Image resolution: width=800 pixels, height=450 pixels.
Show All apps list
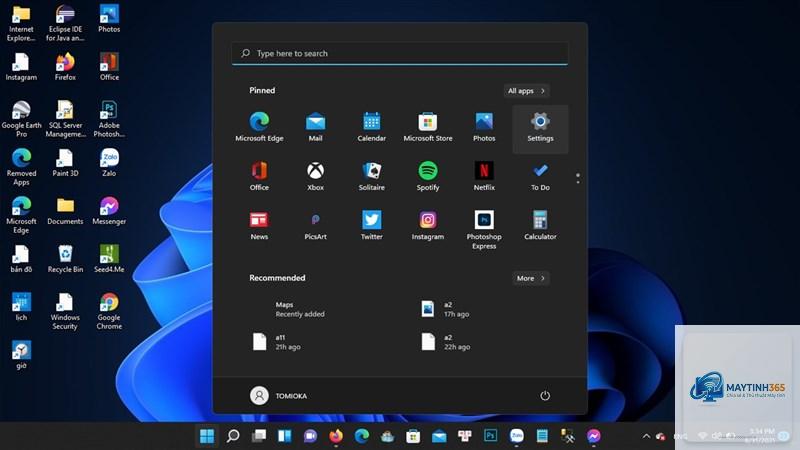[x=526, y=91]
